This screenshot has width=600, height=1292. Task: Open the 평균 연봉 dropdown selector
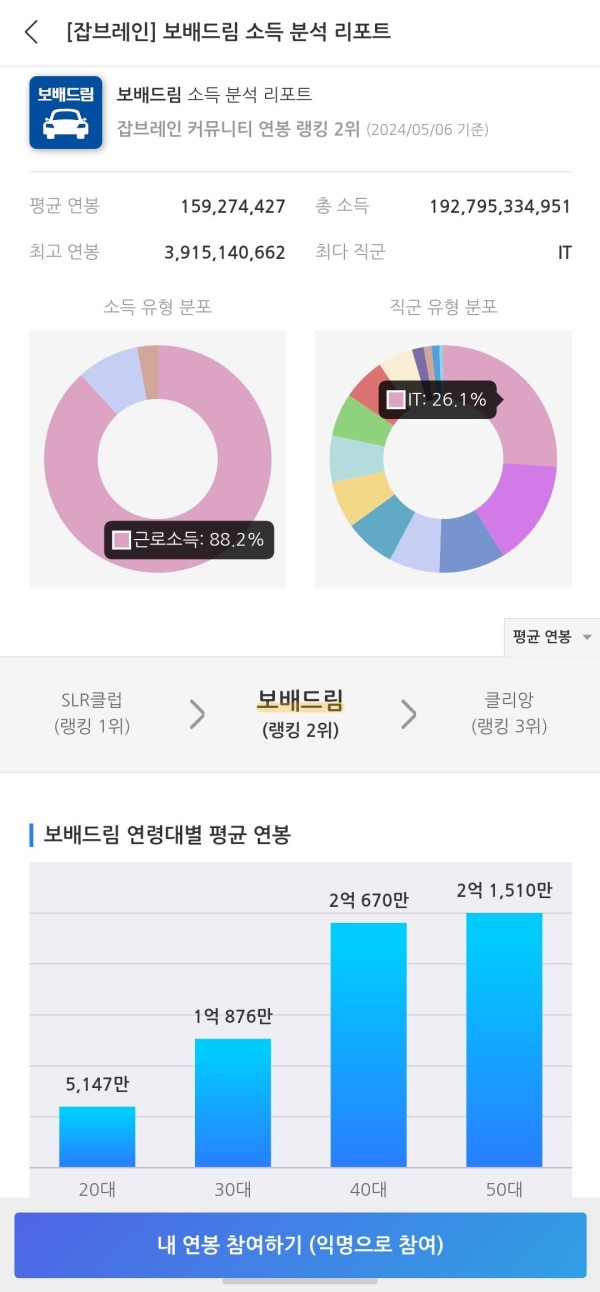click(x=552, y=637)
